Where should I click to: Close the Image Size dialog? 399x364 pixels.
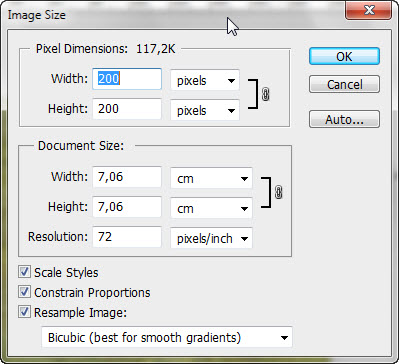[x=369, y=11]
